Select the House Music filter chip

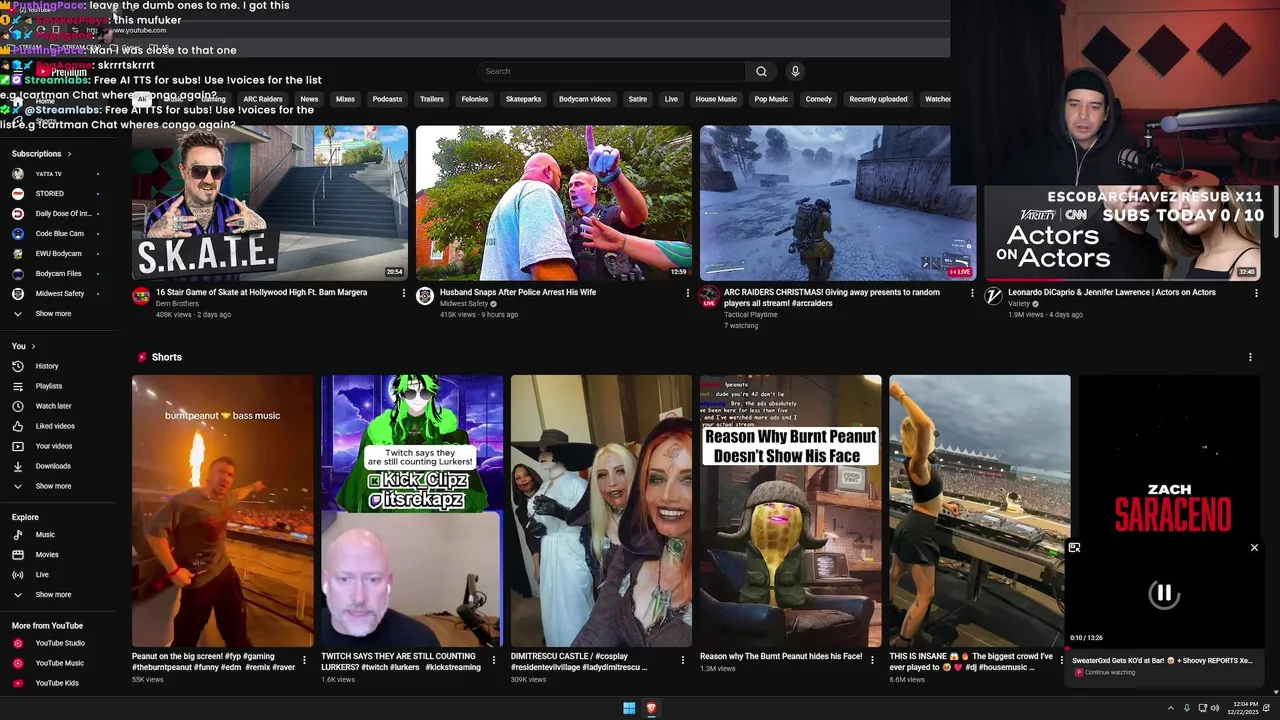[716, 99]
